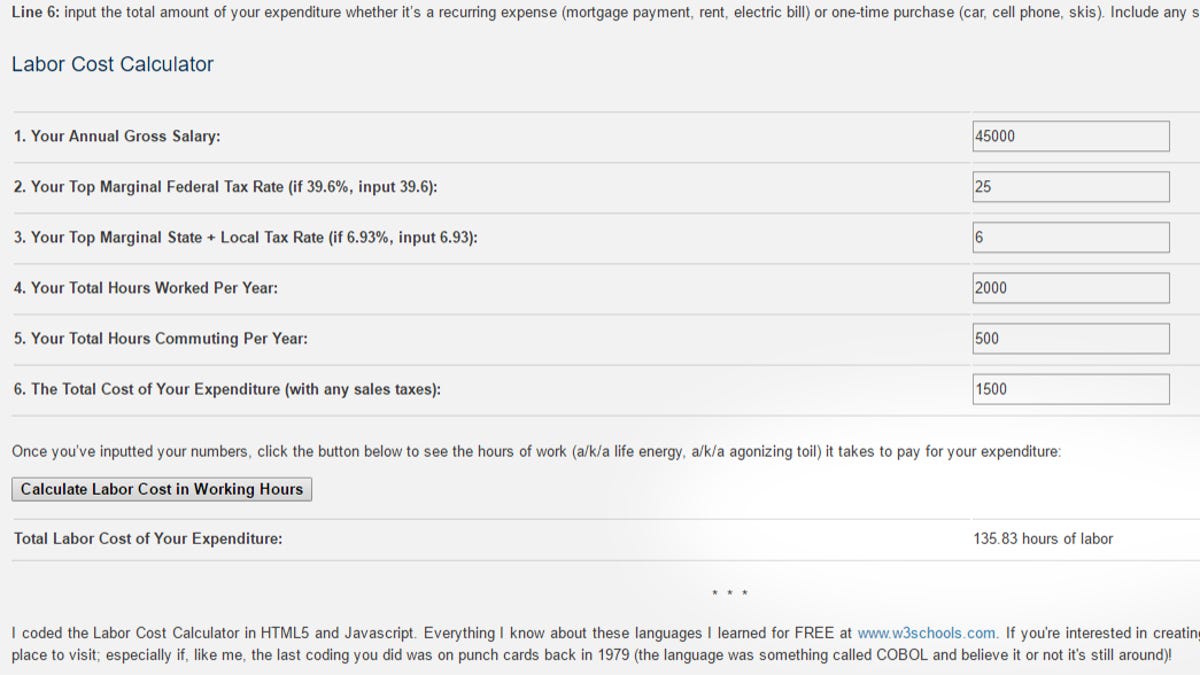The height and width of the screenshot is (675, 1200).
Task: Click the Total Hours Worked Per Year field
Action: (x=1071, y=288)
